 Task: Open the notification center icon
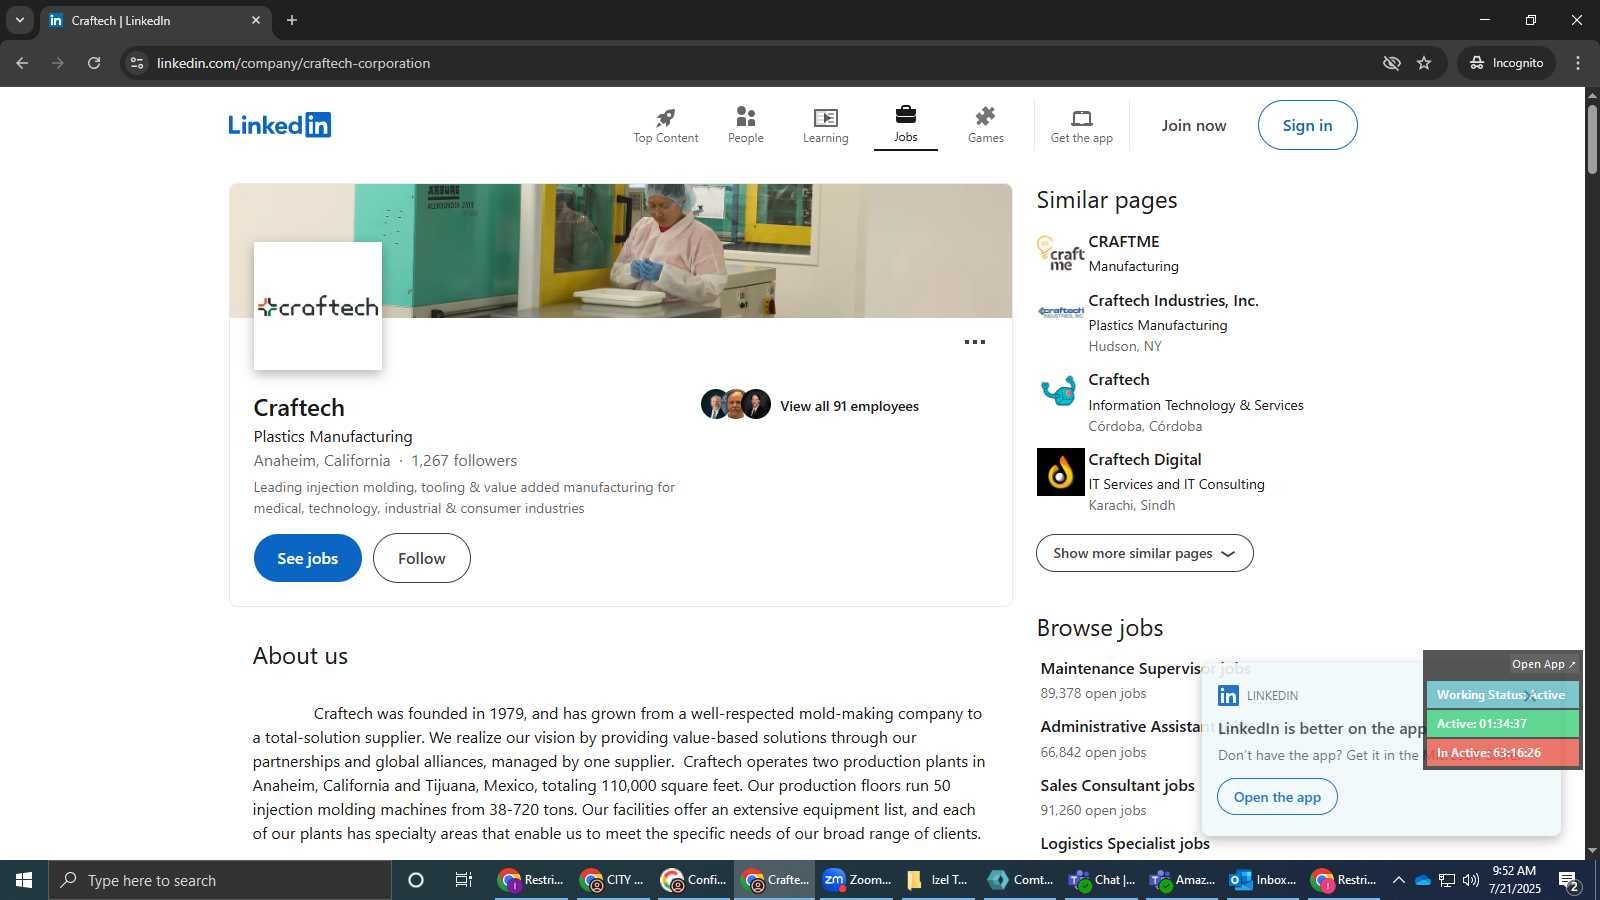[x=1569, y=880]
